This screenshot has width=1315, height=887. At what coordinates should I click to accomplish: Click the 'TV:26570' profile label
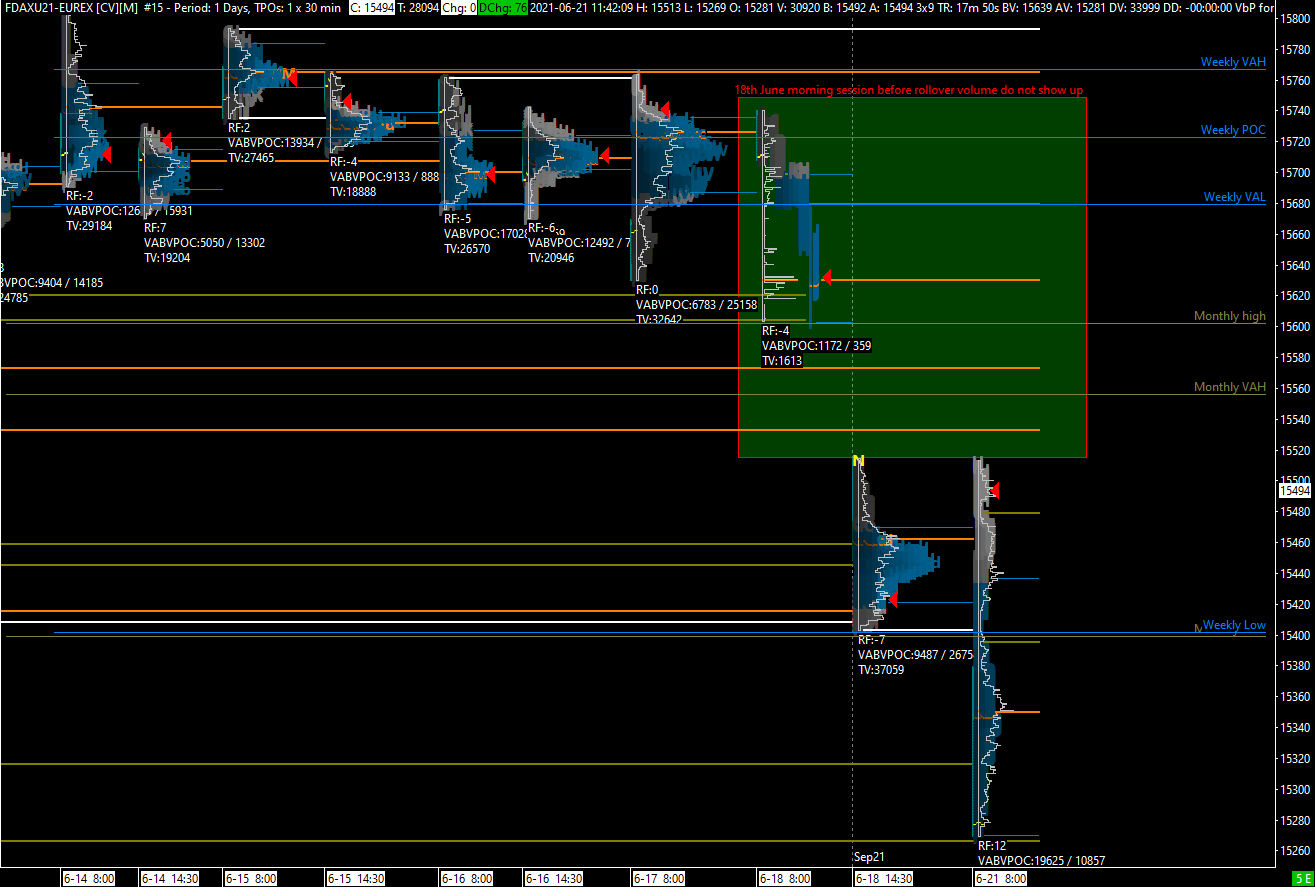coord(467,249)
